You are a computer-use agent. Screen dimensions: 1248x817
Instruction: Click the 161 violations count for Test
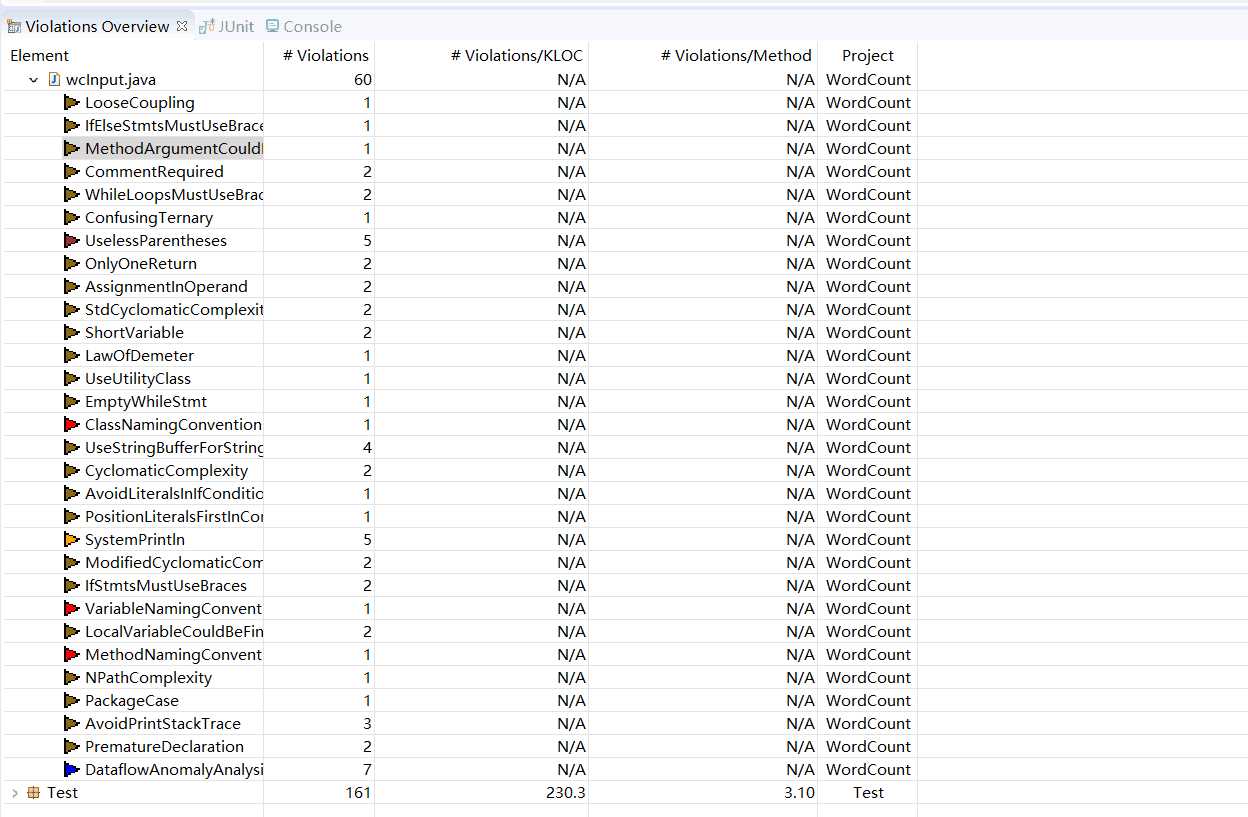358,793
